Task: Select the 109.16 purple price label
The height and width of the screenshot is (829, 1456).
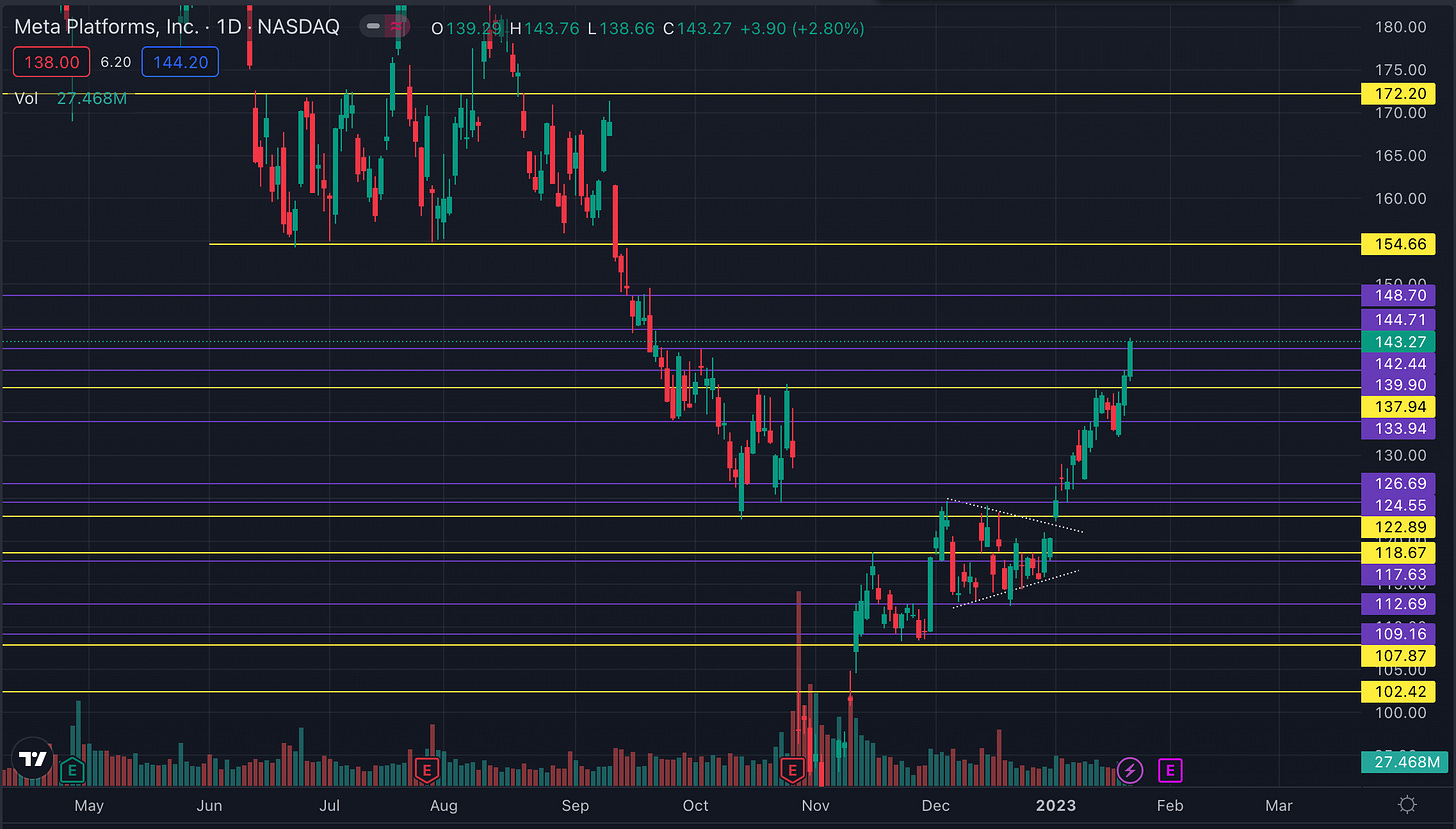Action: click(x=1399, y=634)
